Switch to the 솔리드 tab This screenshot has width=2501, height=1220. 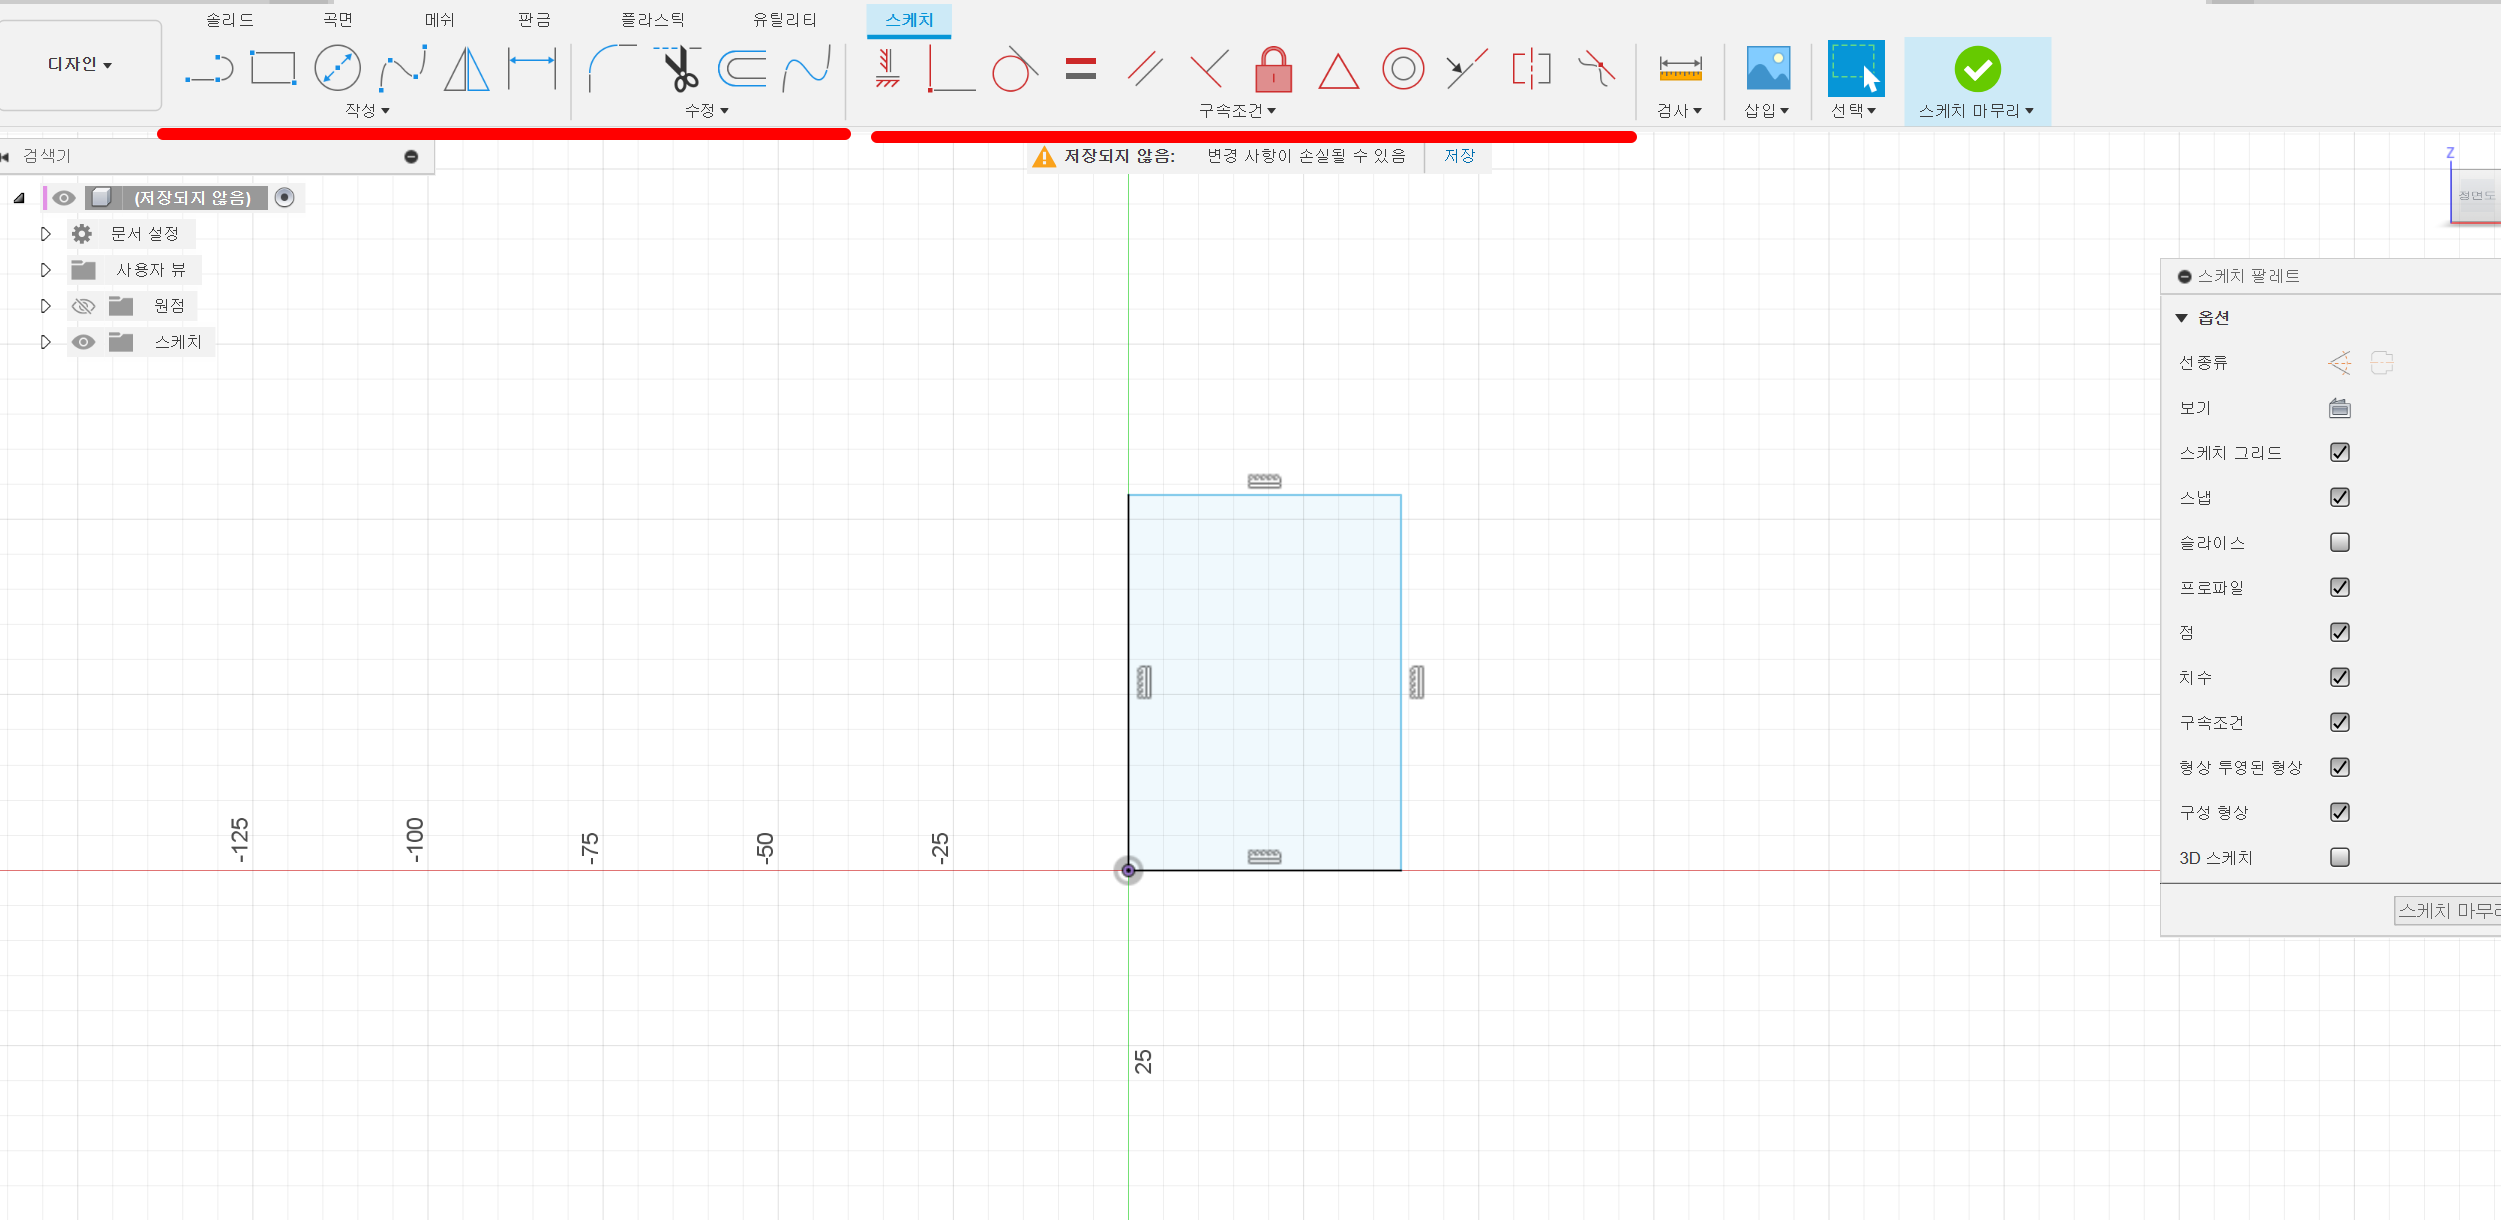(x=230, y=19)
